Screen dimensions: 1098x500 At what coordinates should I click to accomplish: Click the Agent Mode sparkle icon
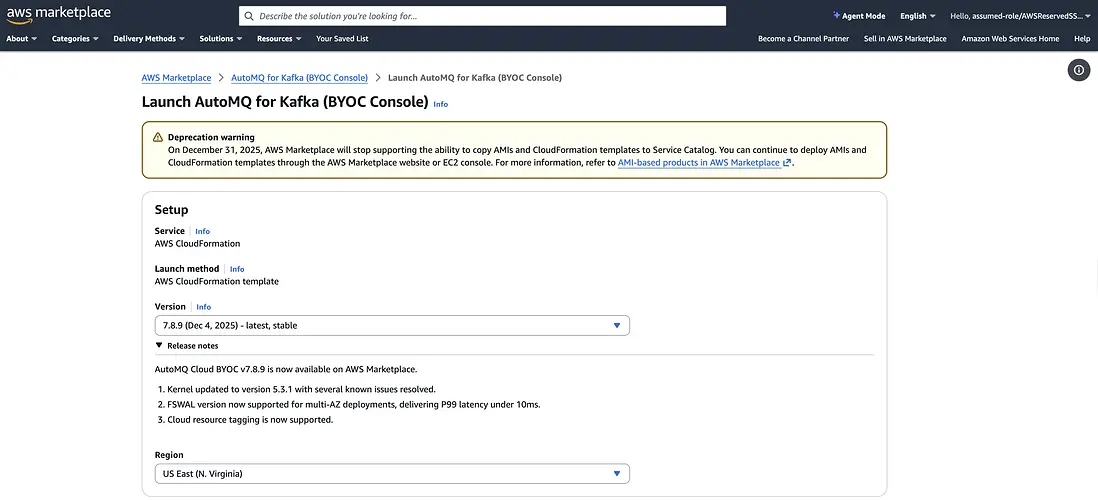tap(836, 16)
